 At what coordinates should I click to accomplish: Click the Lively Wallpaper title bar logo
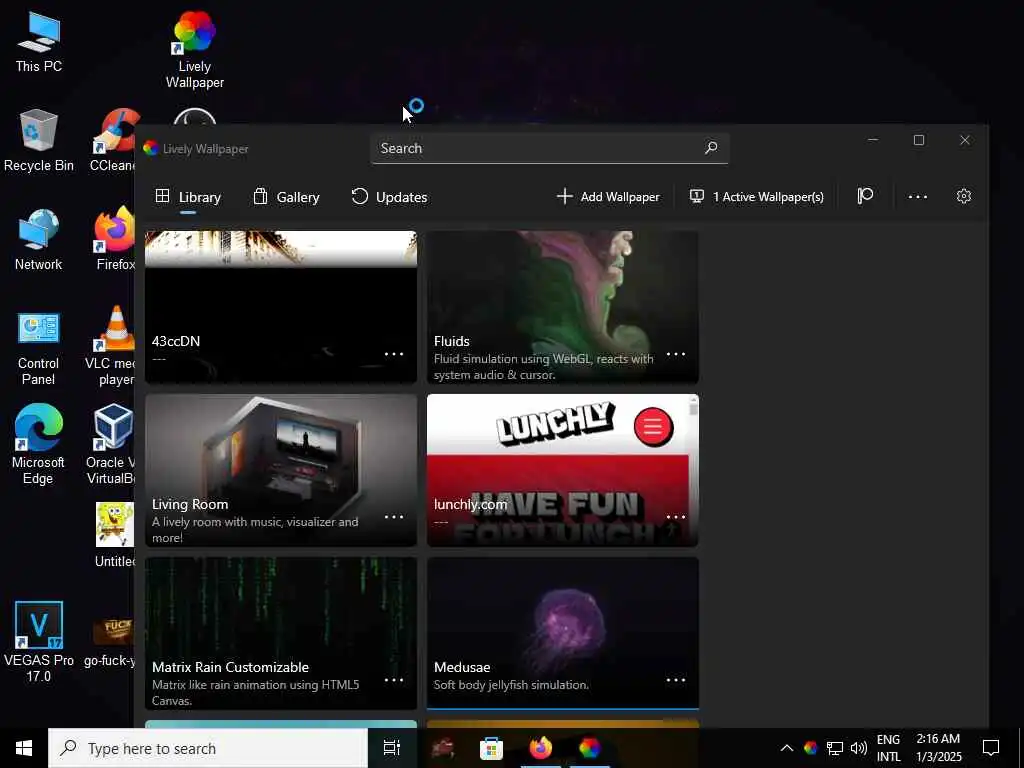[151, 148]
